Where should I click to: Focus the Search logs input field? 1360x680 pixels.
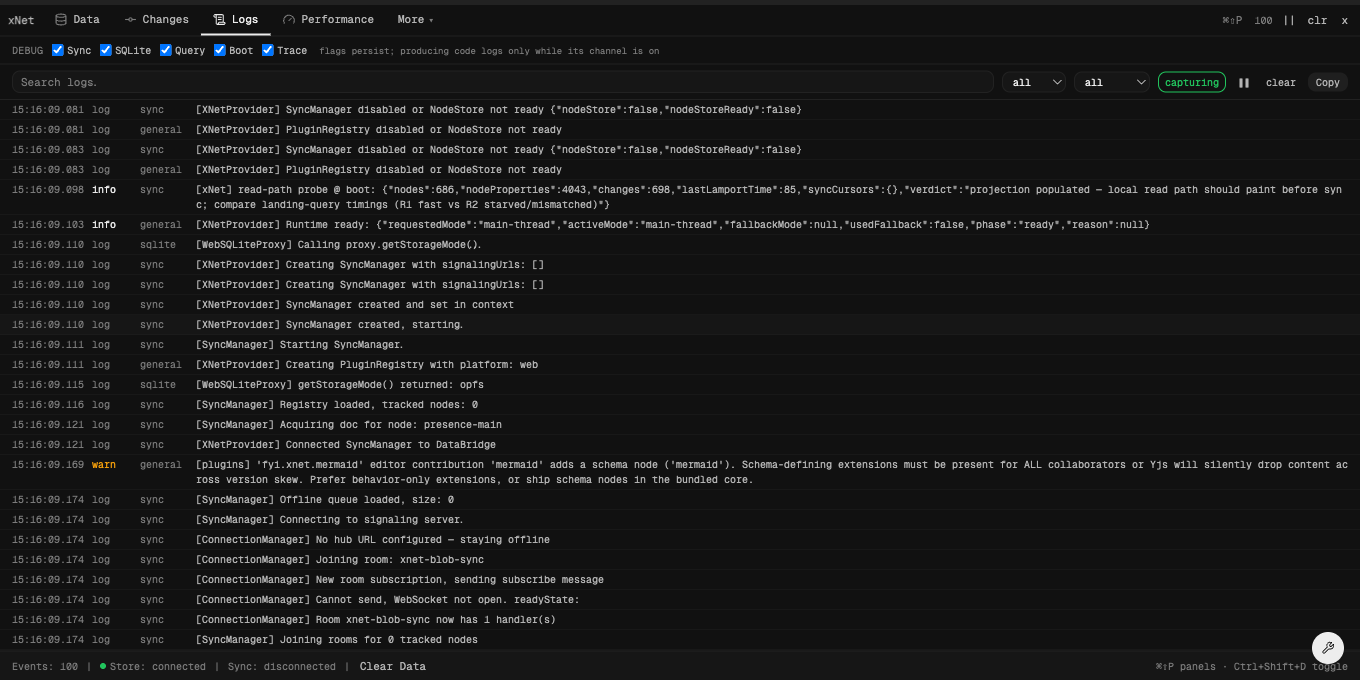(503, 82)
